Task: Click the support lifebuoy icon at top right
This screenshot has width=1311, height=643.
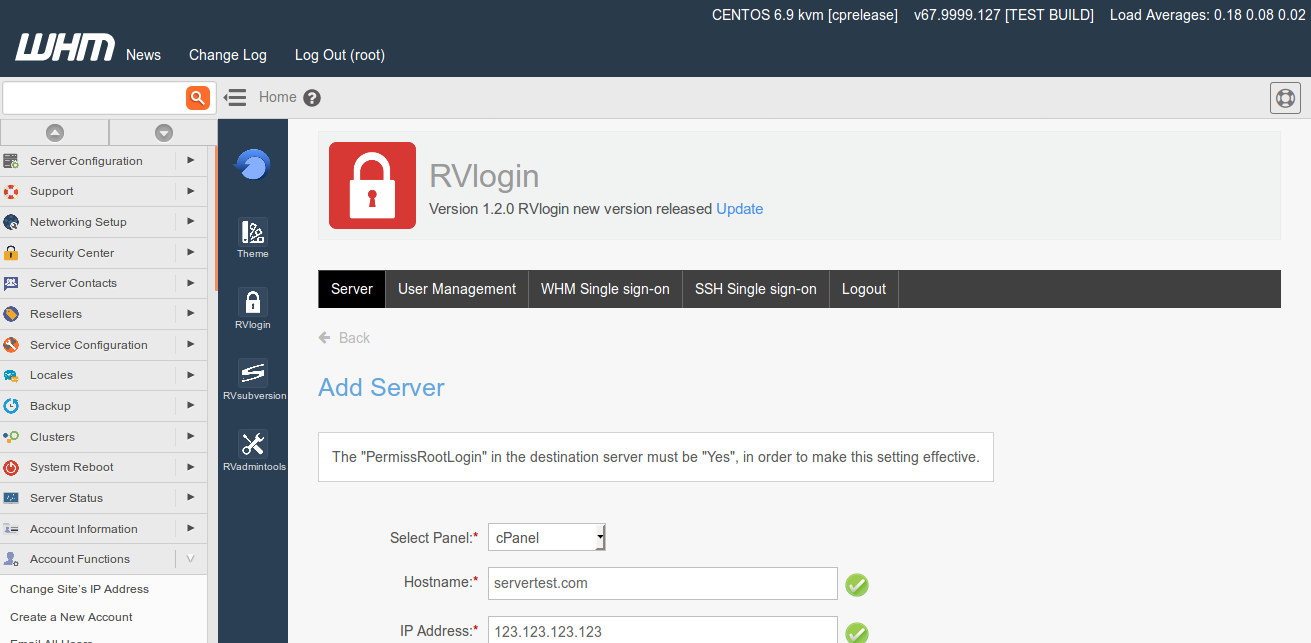Action: pos(1285,98)
